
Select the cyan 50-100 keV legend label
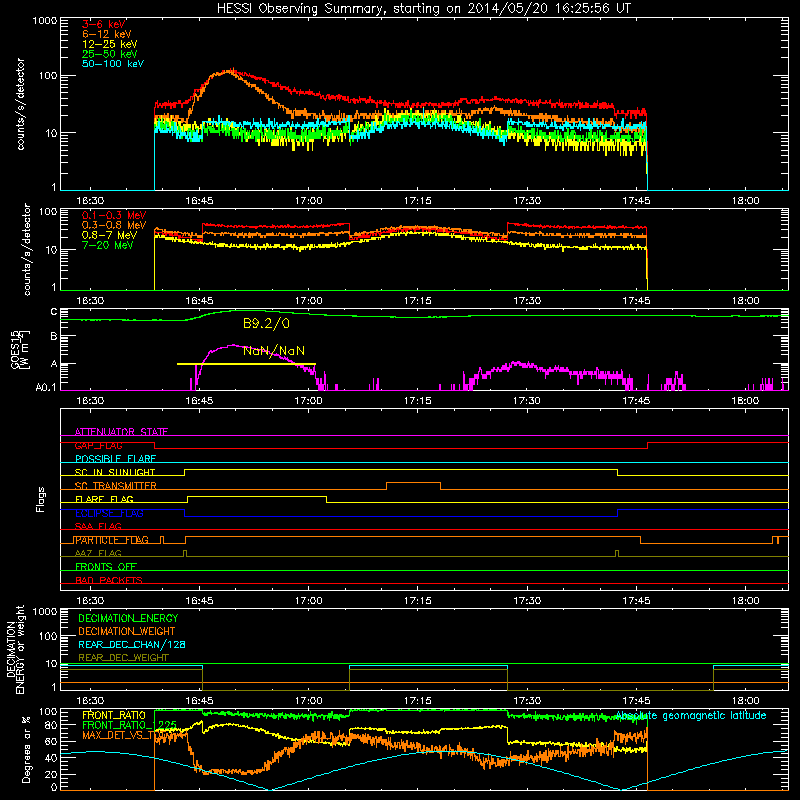113,64
